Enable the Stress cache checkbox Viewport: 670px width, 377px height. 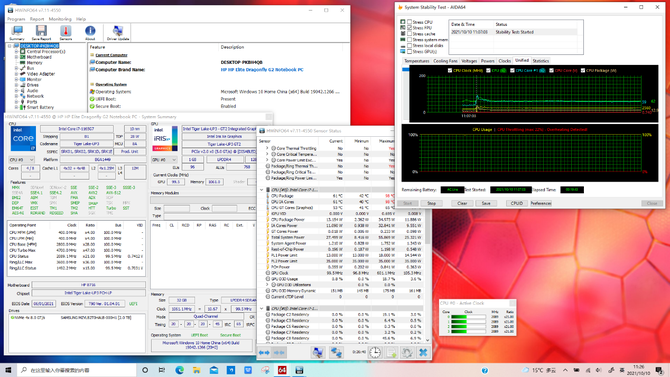[409, 34]
